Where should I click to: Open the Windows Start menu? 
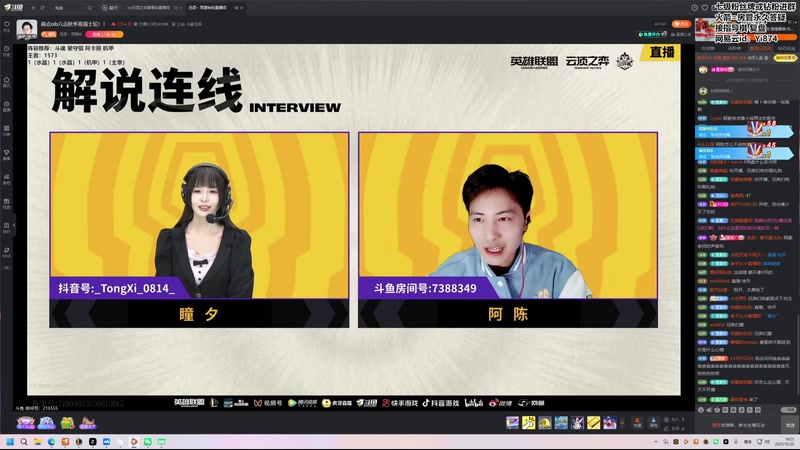coord(10,442)
